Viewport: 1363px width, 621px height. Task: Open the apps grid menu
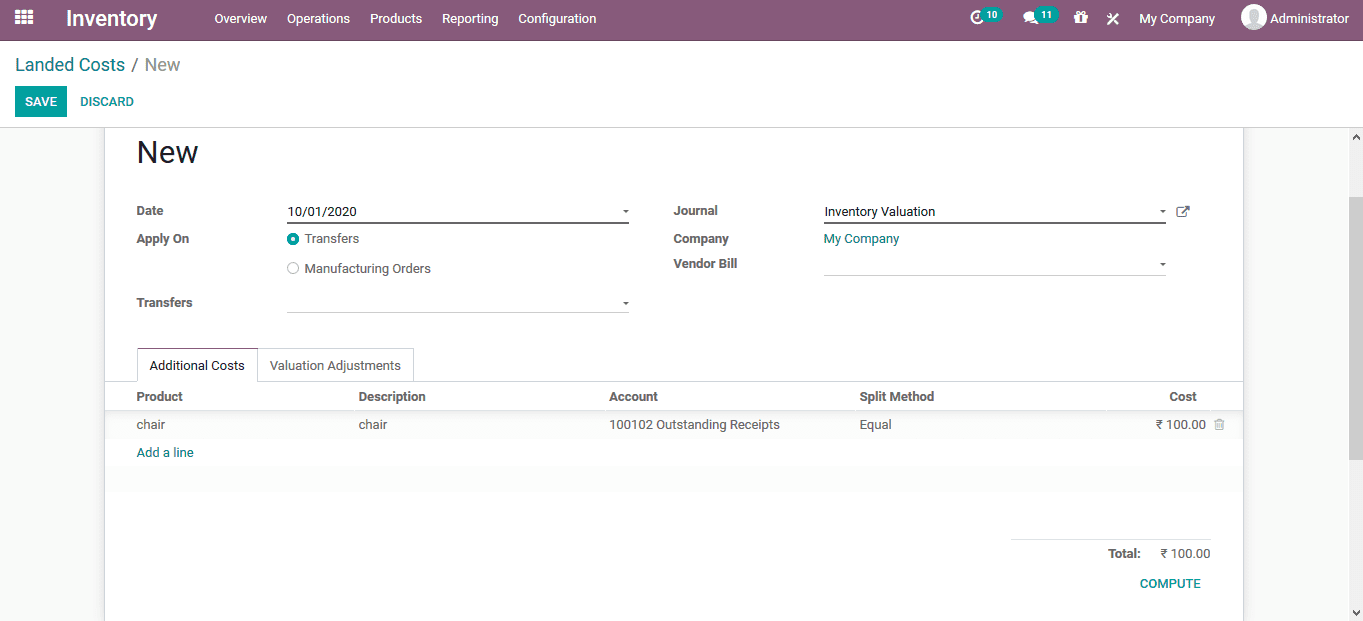(23, 17)
